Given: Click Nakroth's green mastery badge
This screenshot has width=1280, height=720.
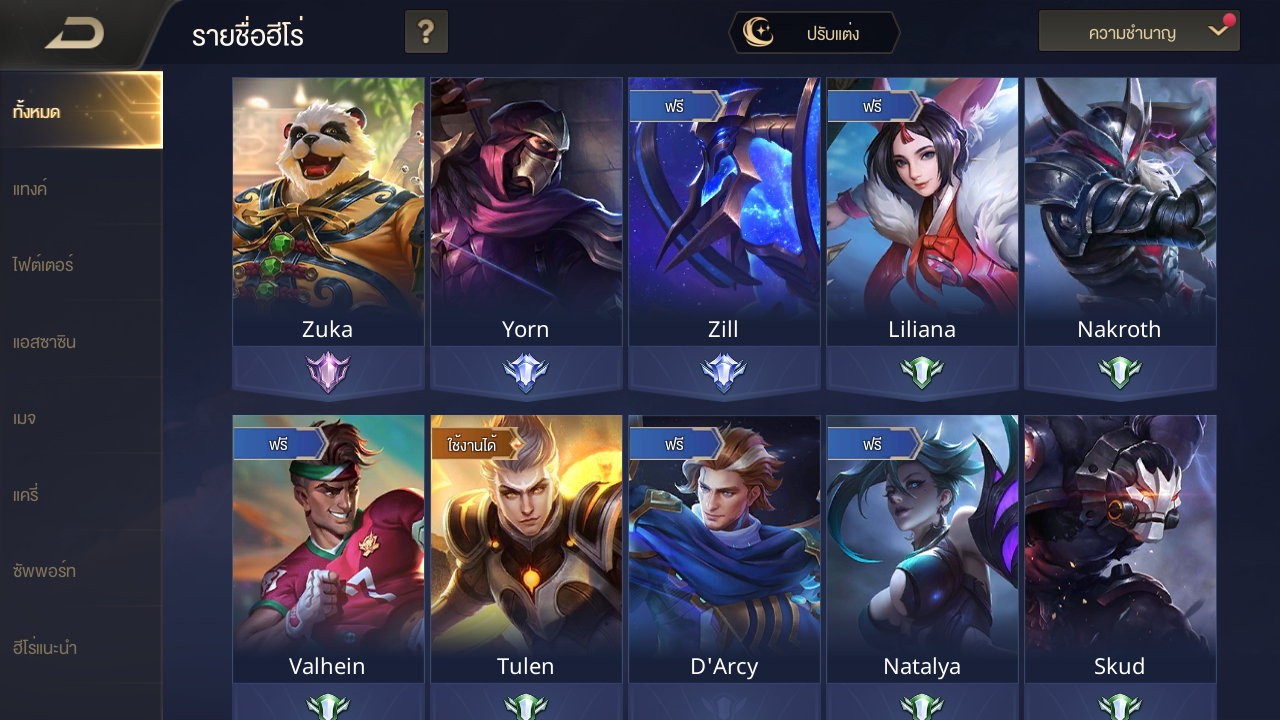Looking at the screenshot, I should [1120, 373].
